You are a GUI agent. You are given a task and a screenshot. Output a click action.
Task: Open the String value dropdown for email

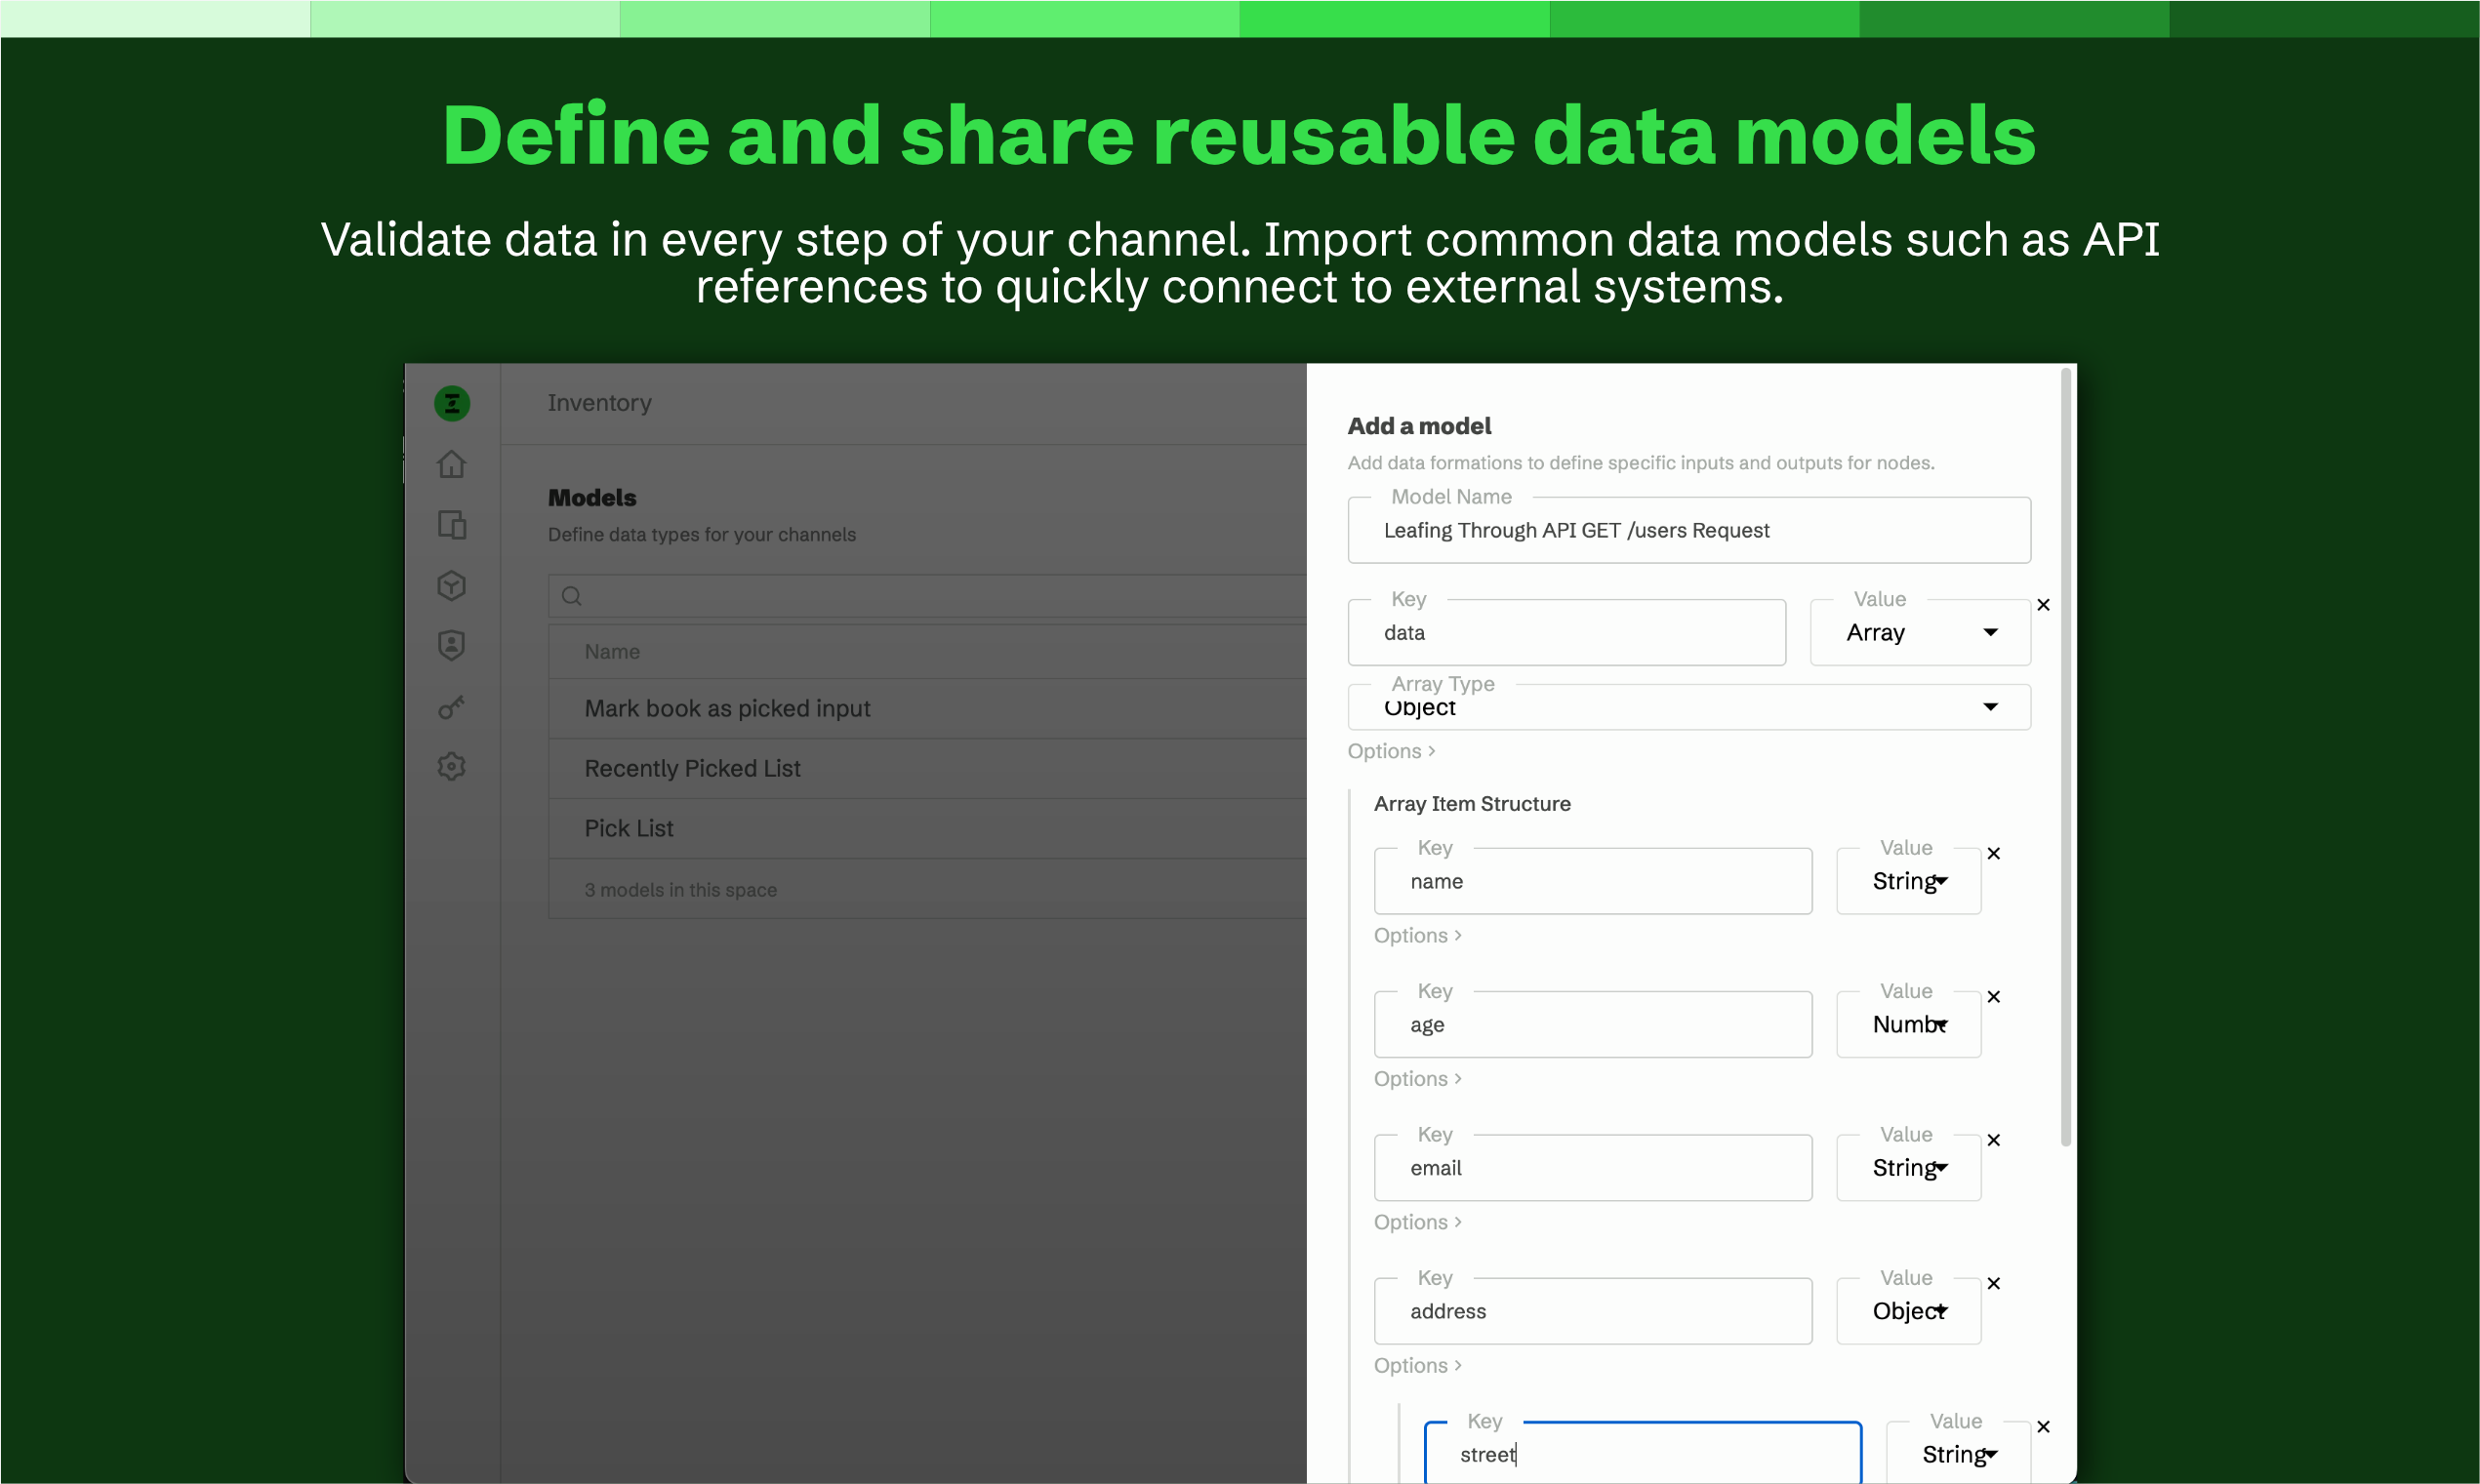[x=1908, y=1168]
